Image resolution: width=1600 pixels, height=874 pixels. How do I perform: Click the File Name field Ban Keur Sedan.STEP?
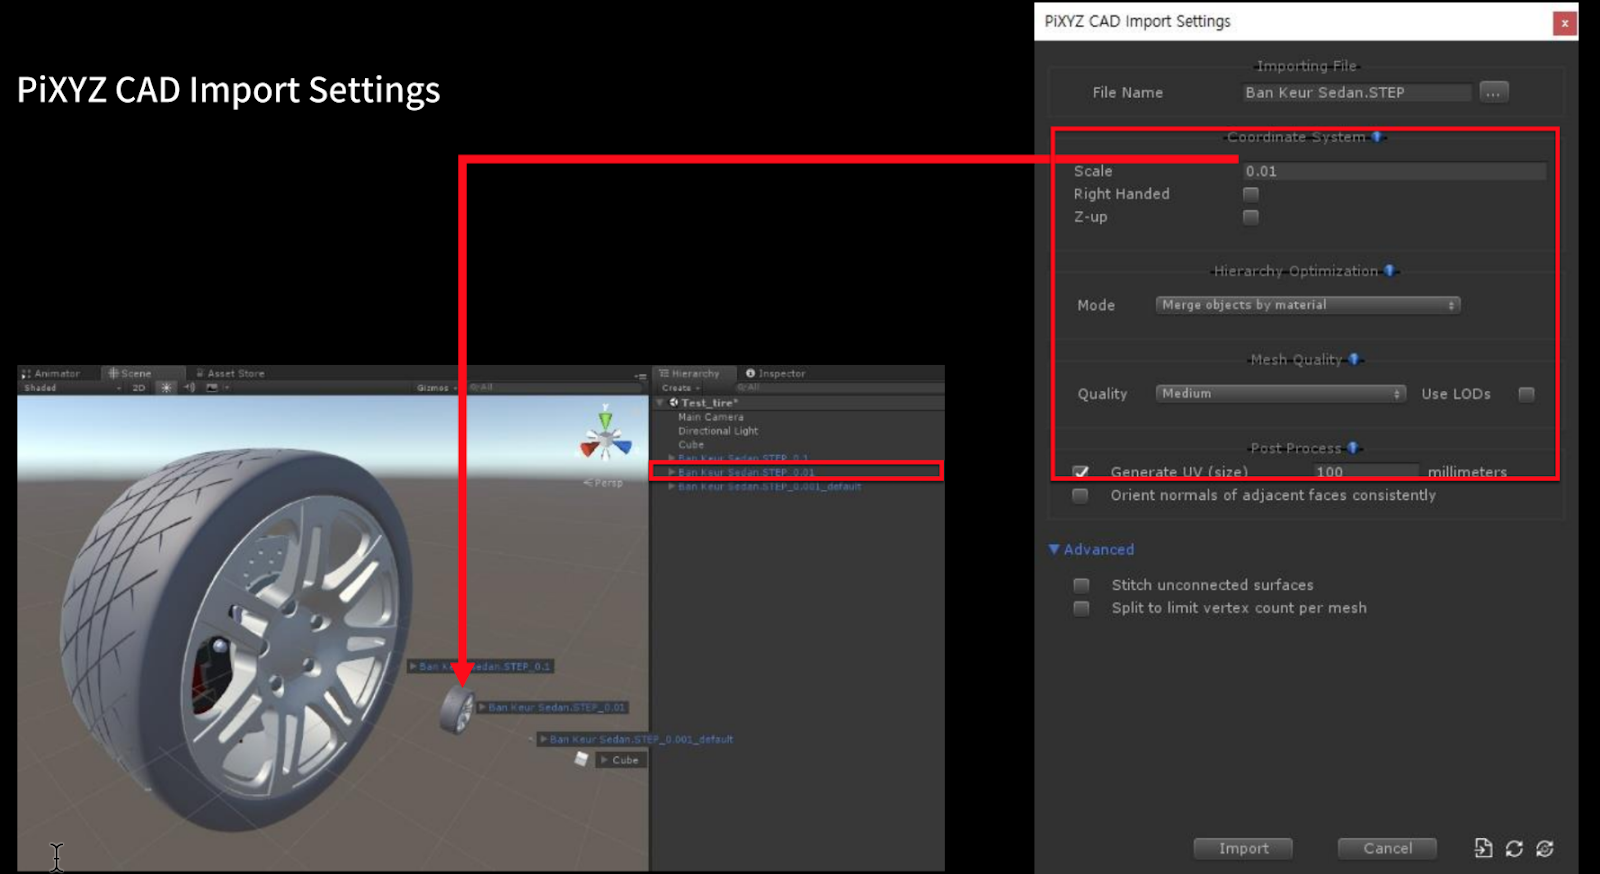(x=1356, y=92)
